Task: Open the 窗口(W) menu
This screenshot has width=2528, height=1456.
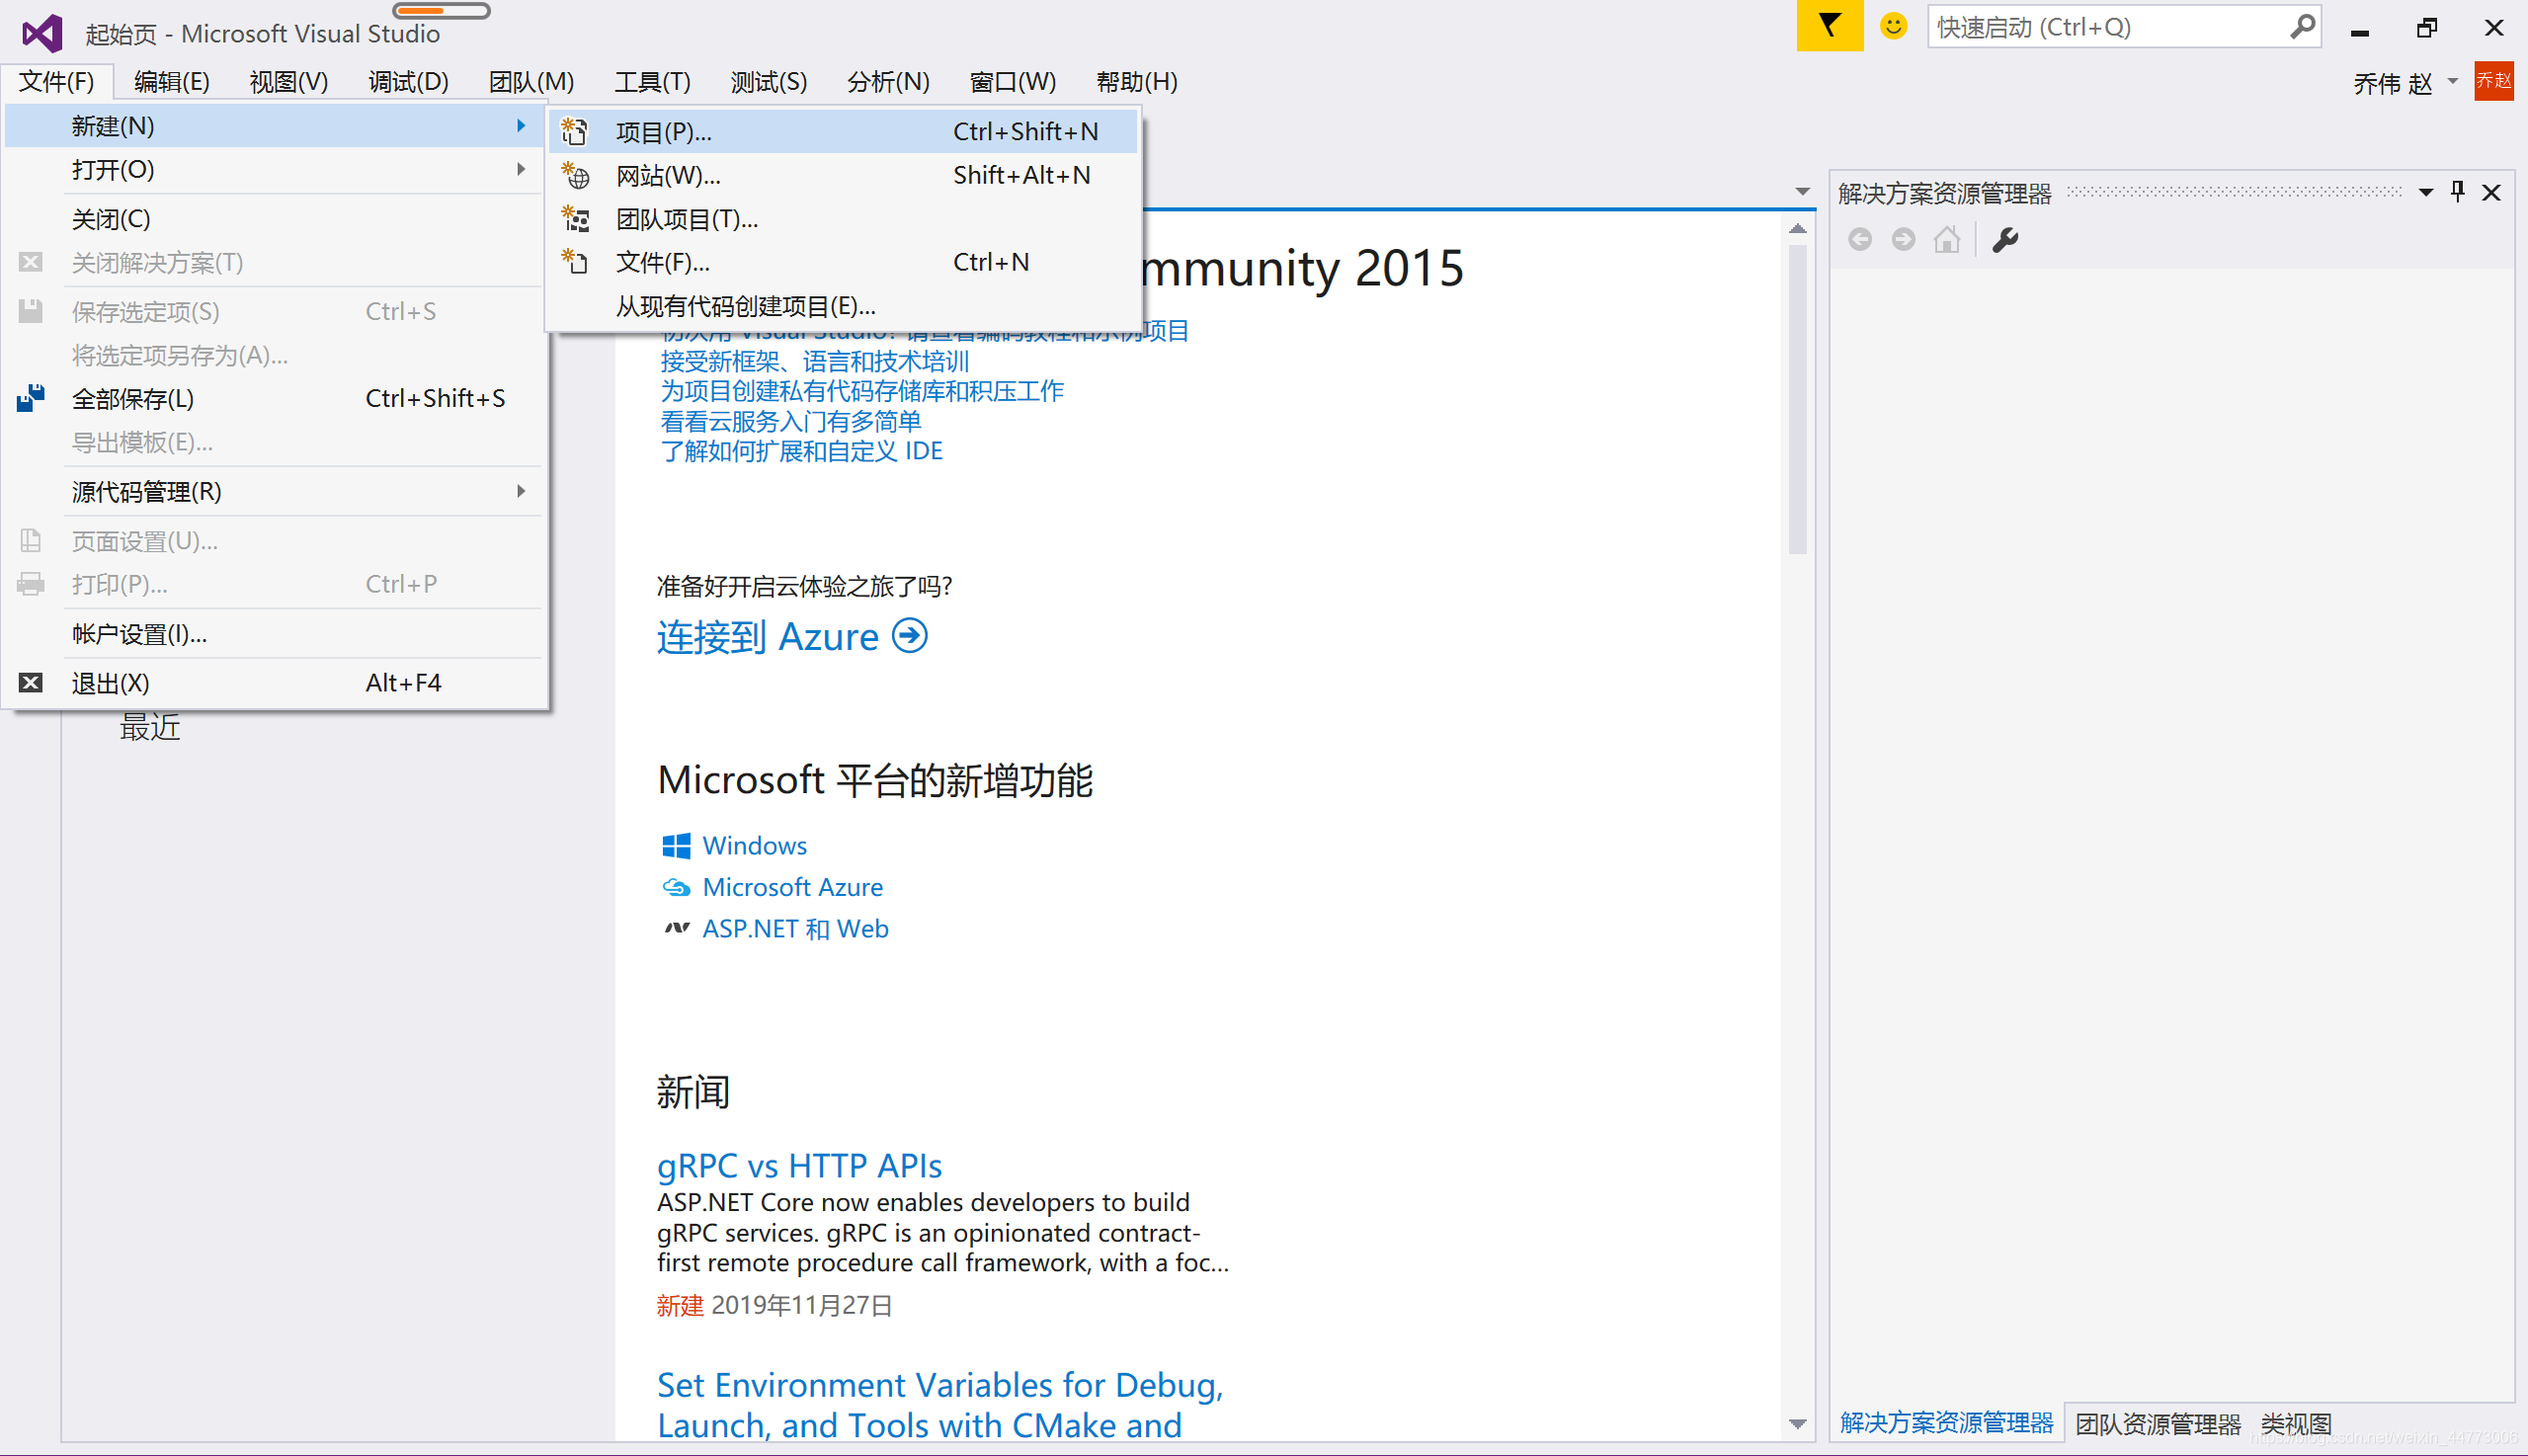Action: point(1012,81)
